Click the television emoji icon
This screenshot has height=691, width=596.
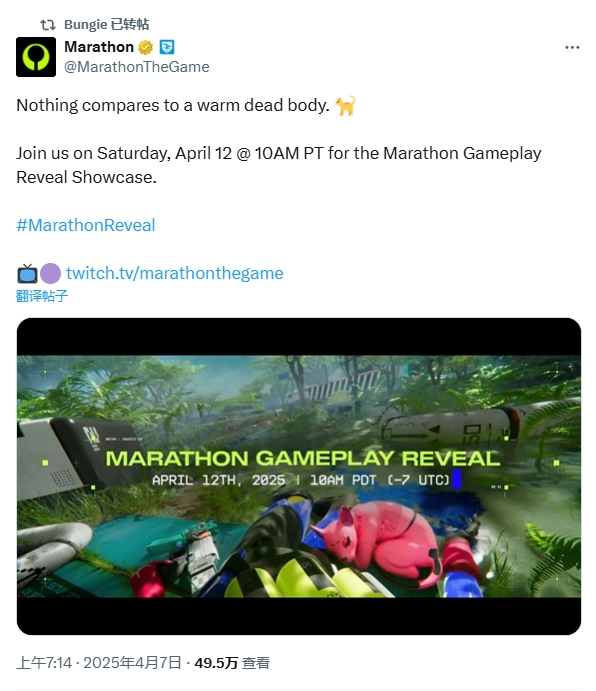(27, 273)
